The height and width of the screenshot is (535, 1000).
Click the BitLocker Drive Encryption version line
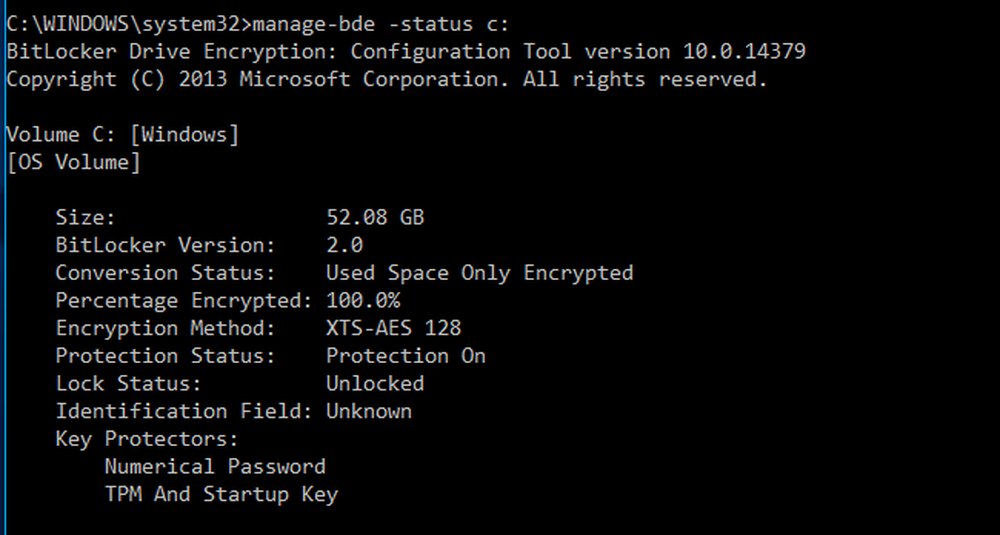(x=406, y=52)
